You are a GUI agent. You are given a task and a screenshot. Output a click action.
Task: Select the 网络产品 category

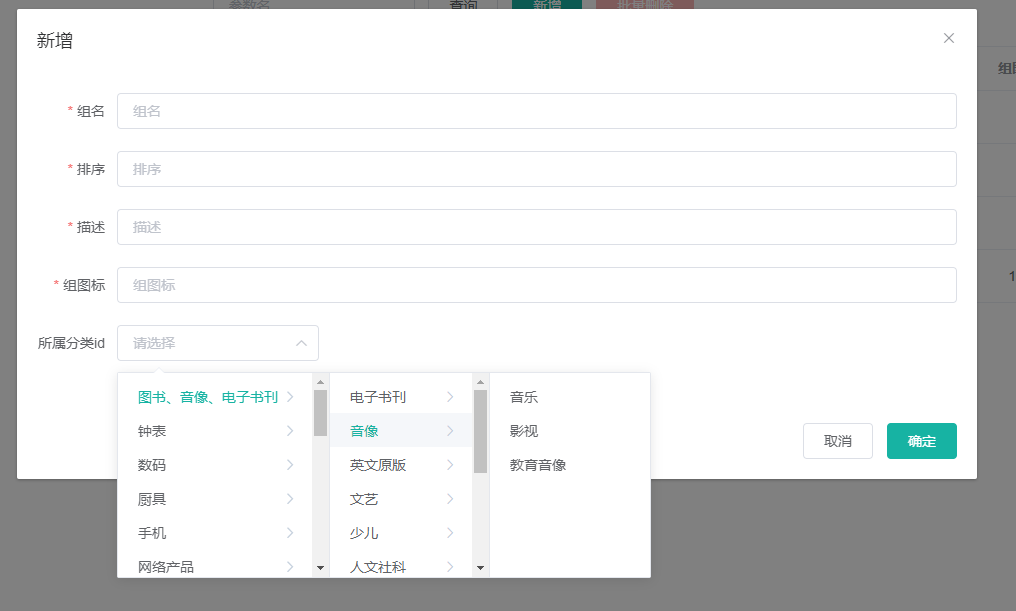(x=166, y=567)
